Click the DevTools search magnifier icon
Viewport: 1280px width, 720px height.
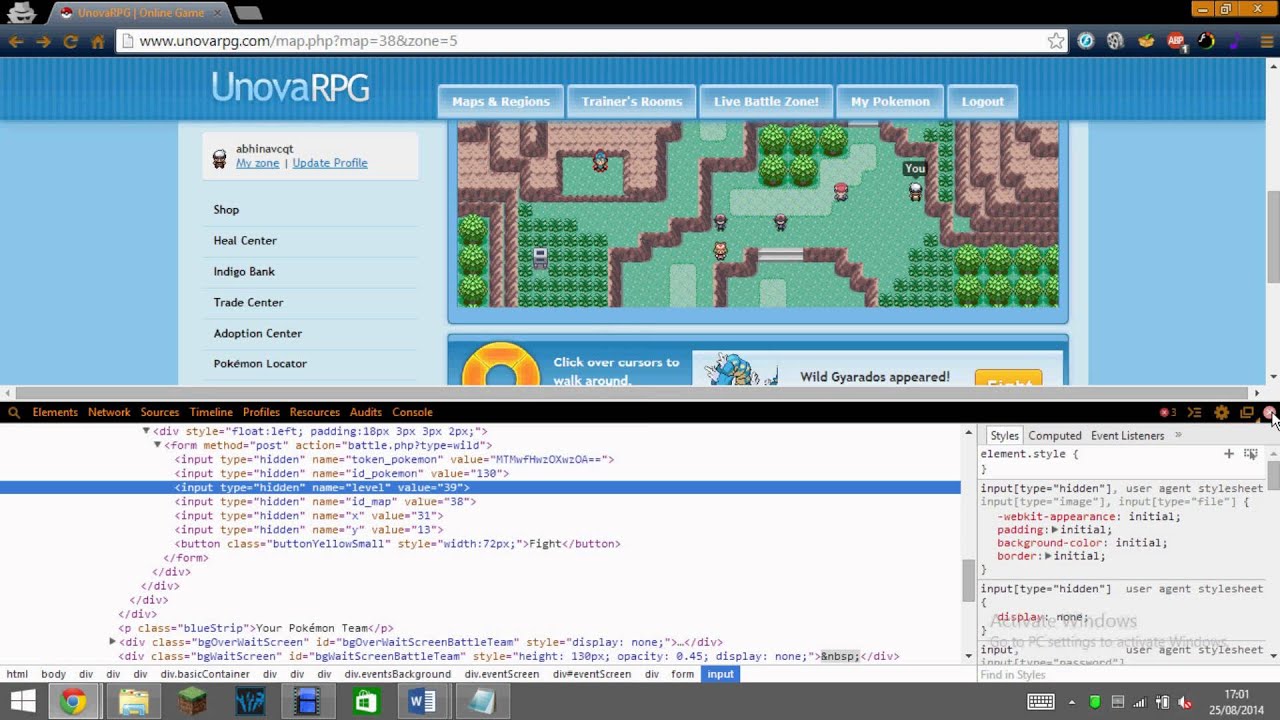pyautogui.click(x=14, y=412)
